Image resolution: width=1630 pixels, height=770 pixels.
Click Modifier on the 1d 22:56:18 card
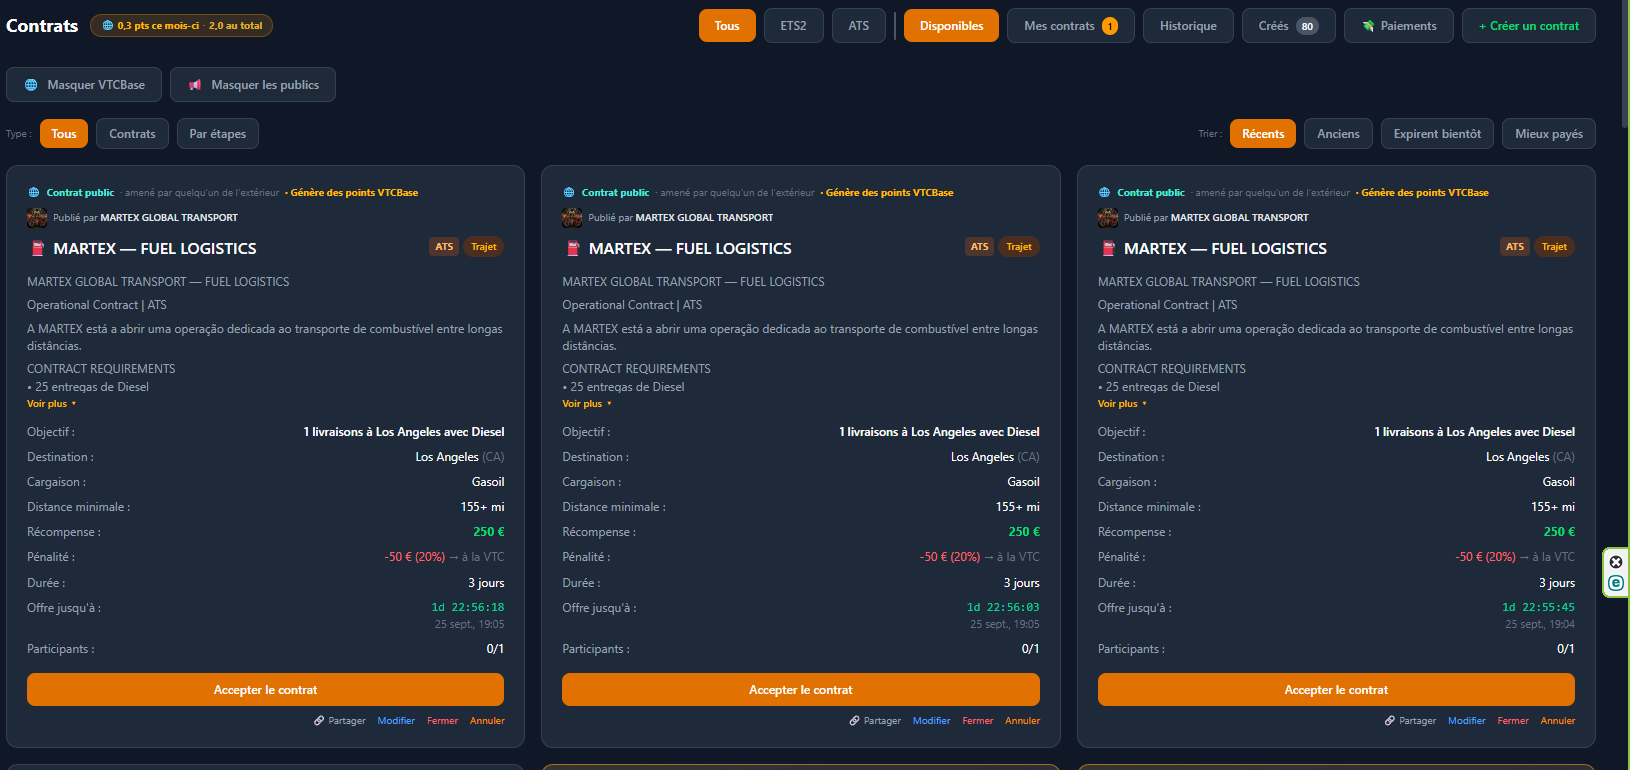396,721
